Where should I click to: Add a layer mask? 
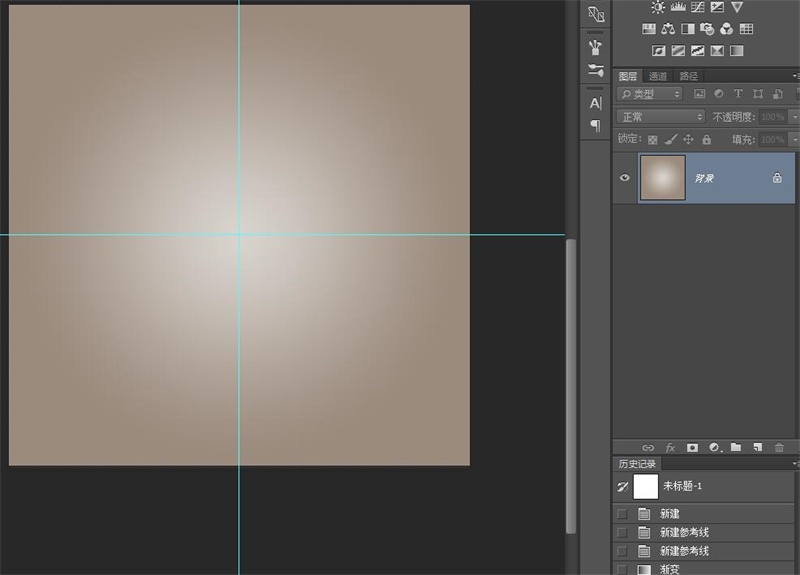coord(692,447)
